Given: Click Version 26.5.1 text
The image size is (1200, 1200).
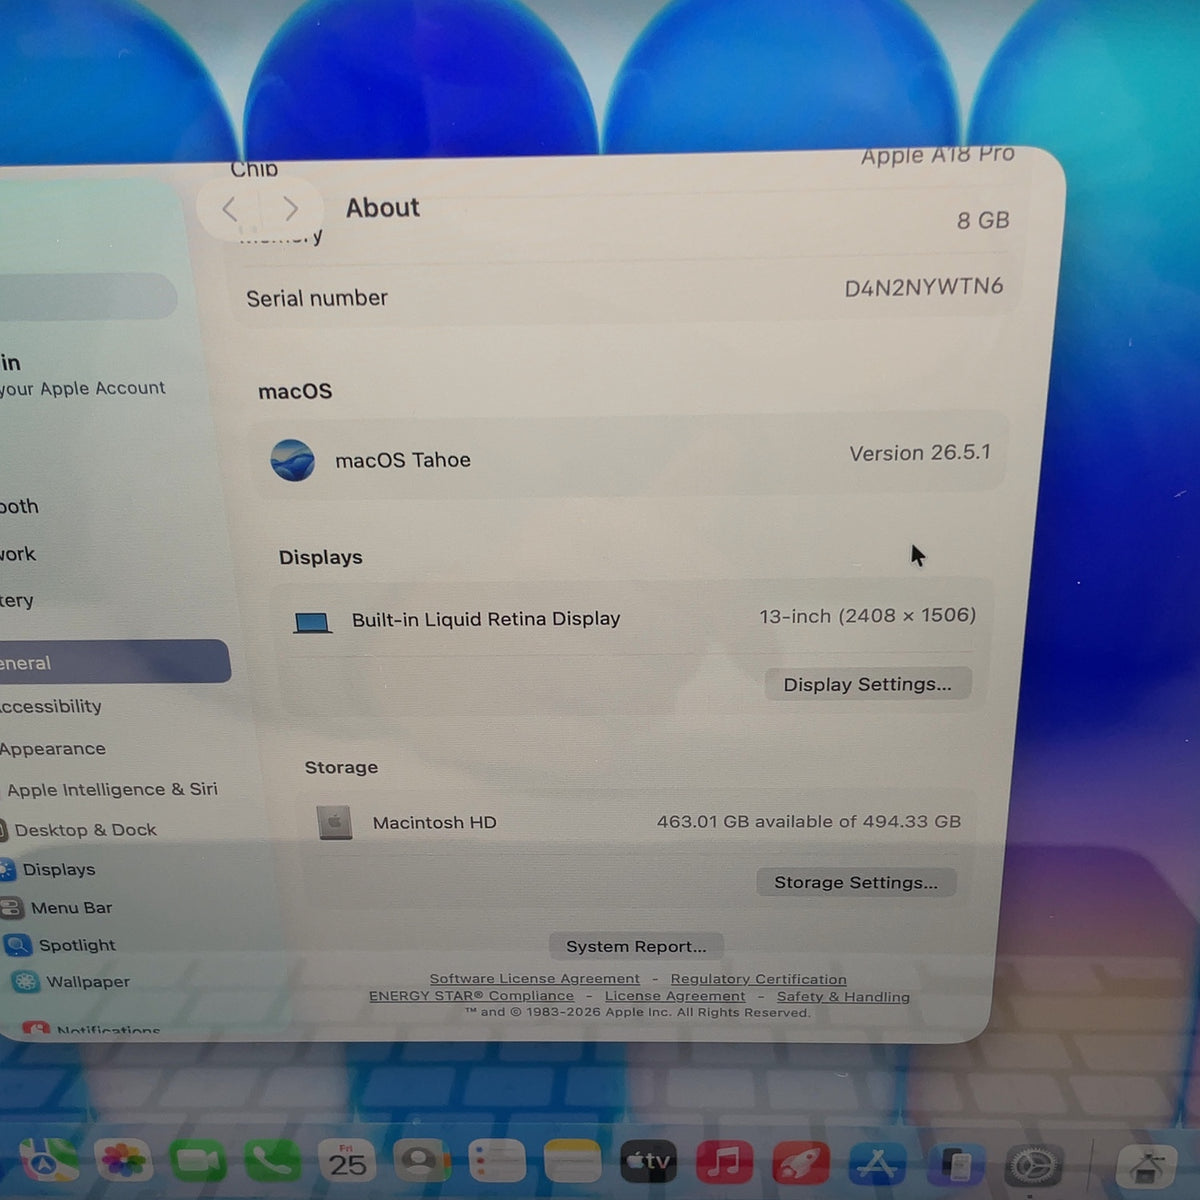Looking at the screenshot, I should click(920, 453).
